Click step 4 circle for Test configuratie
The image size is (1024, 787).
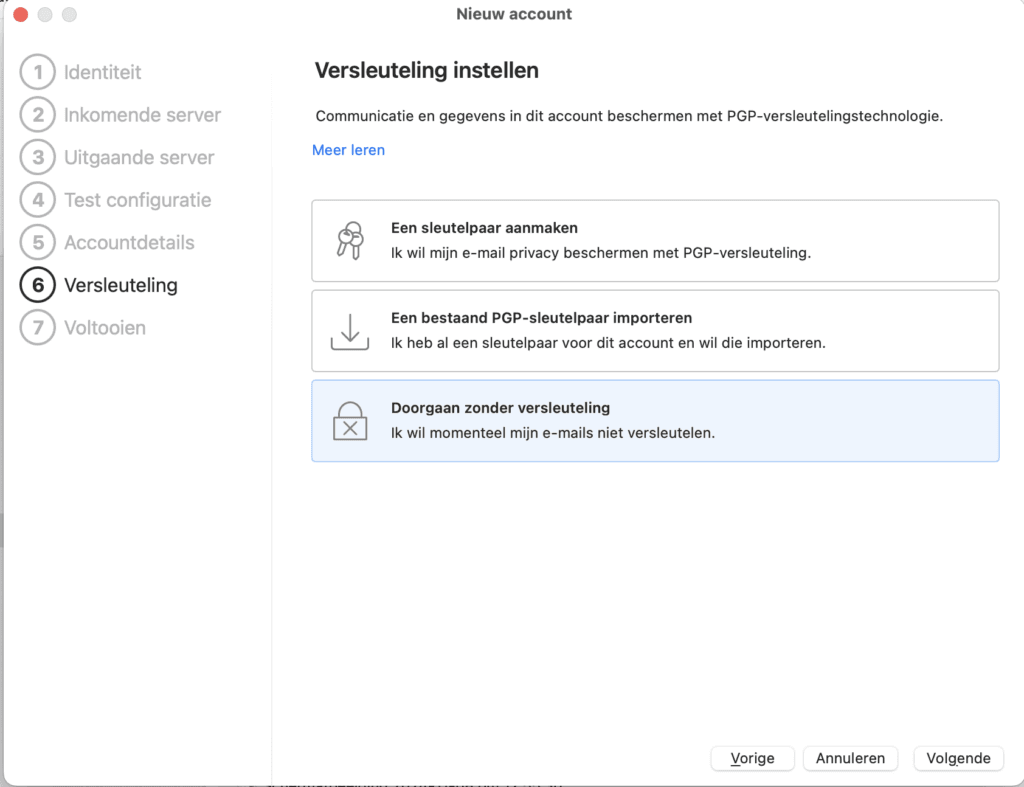[37, 200]
